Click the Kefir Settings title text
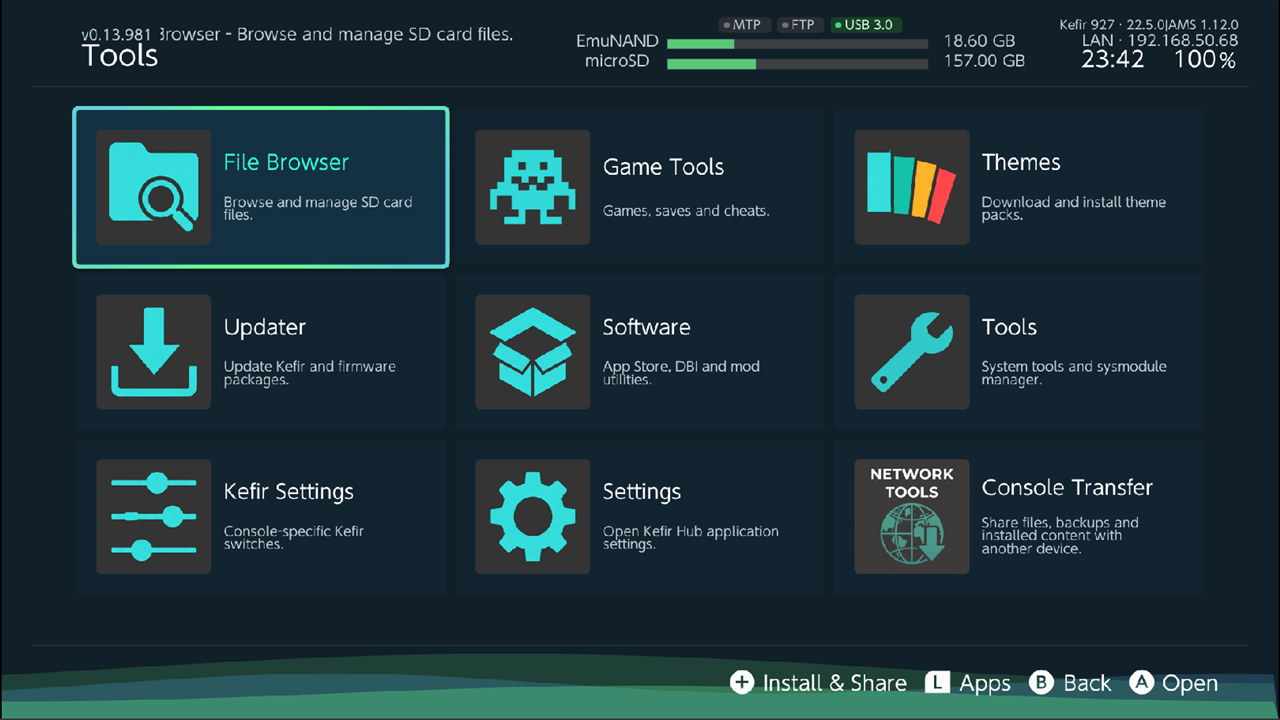The width and height of the screenshot is (1280, 720). coord(289,492)
